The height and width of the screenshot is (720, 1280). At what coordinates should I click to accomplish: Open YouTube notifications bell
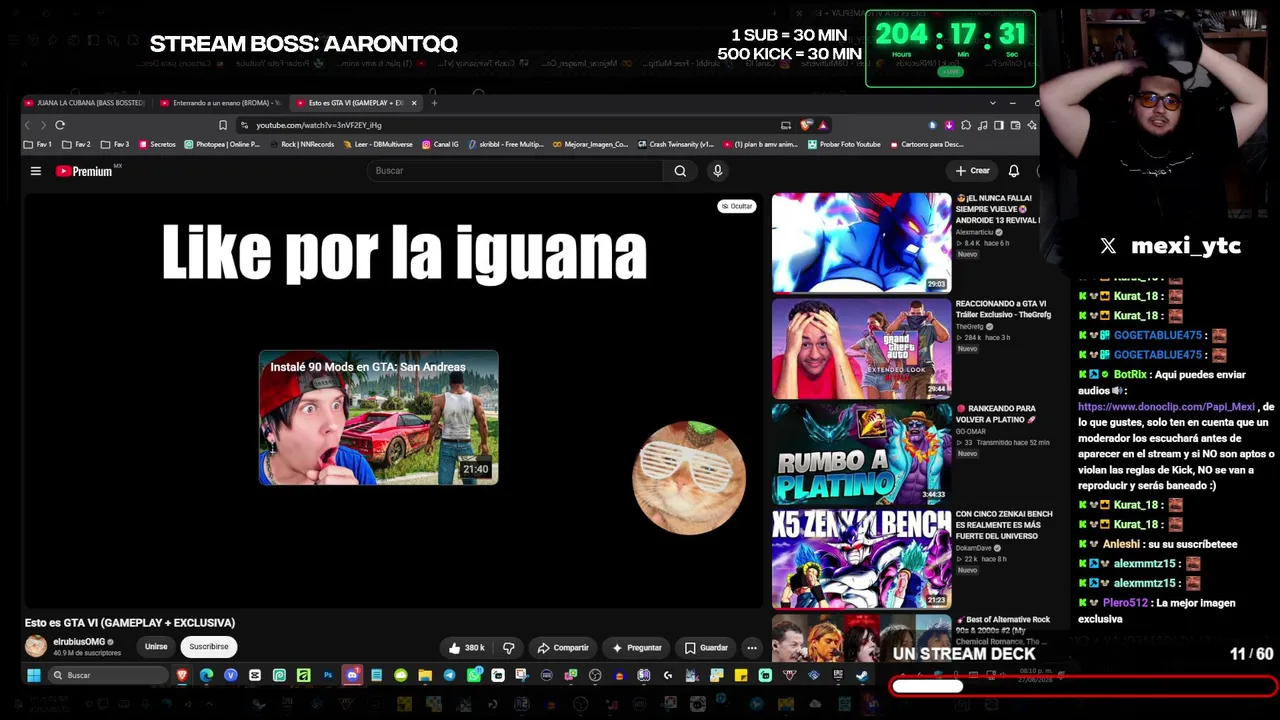click(x=1014, y=171)
